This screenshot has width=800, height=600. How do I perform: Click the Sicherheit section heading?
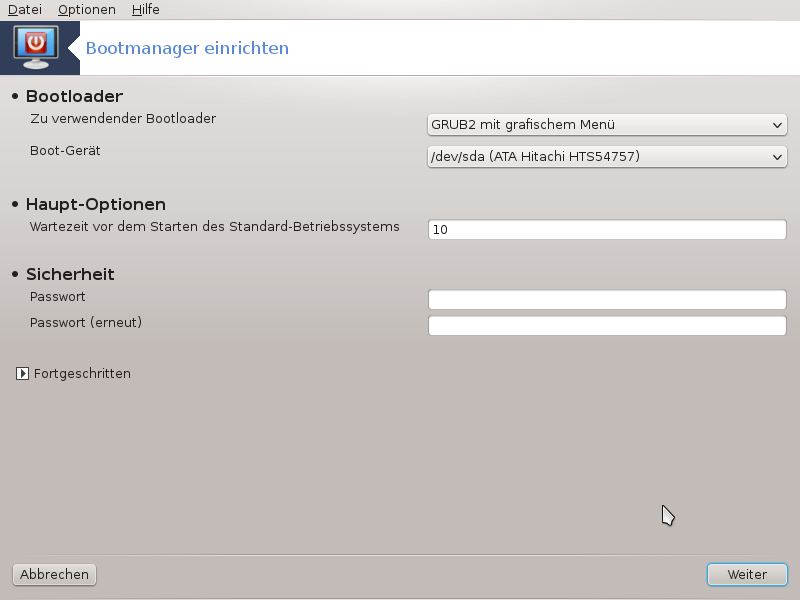70,274
